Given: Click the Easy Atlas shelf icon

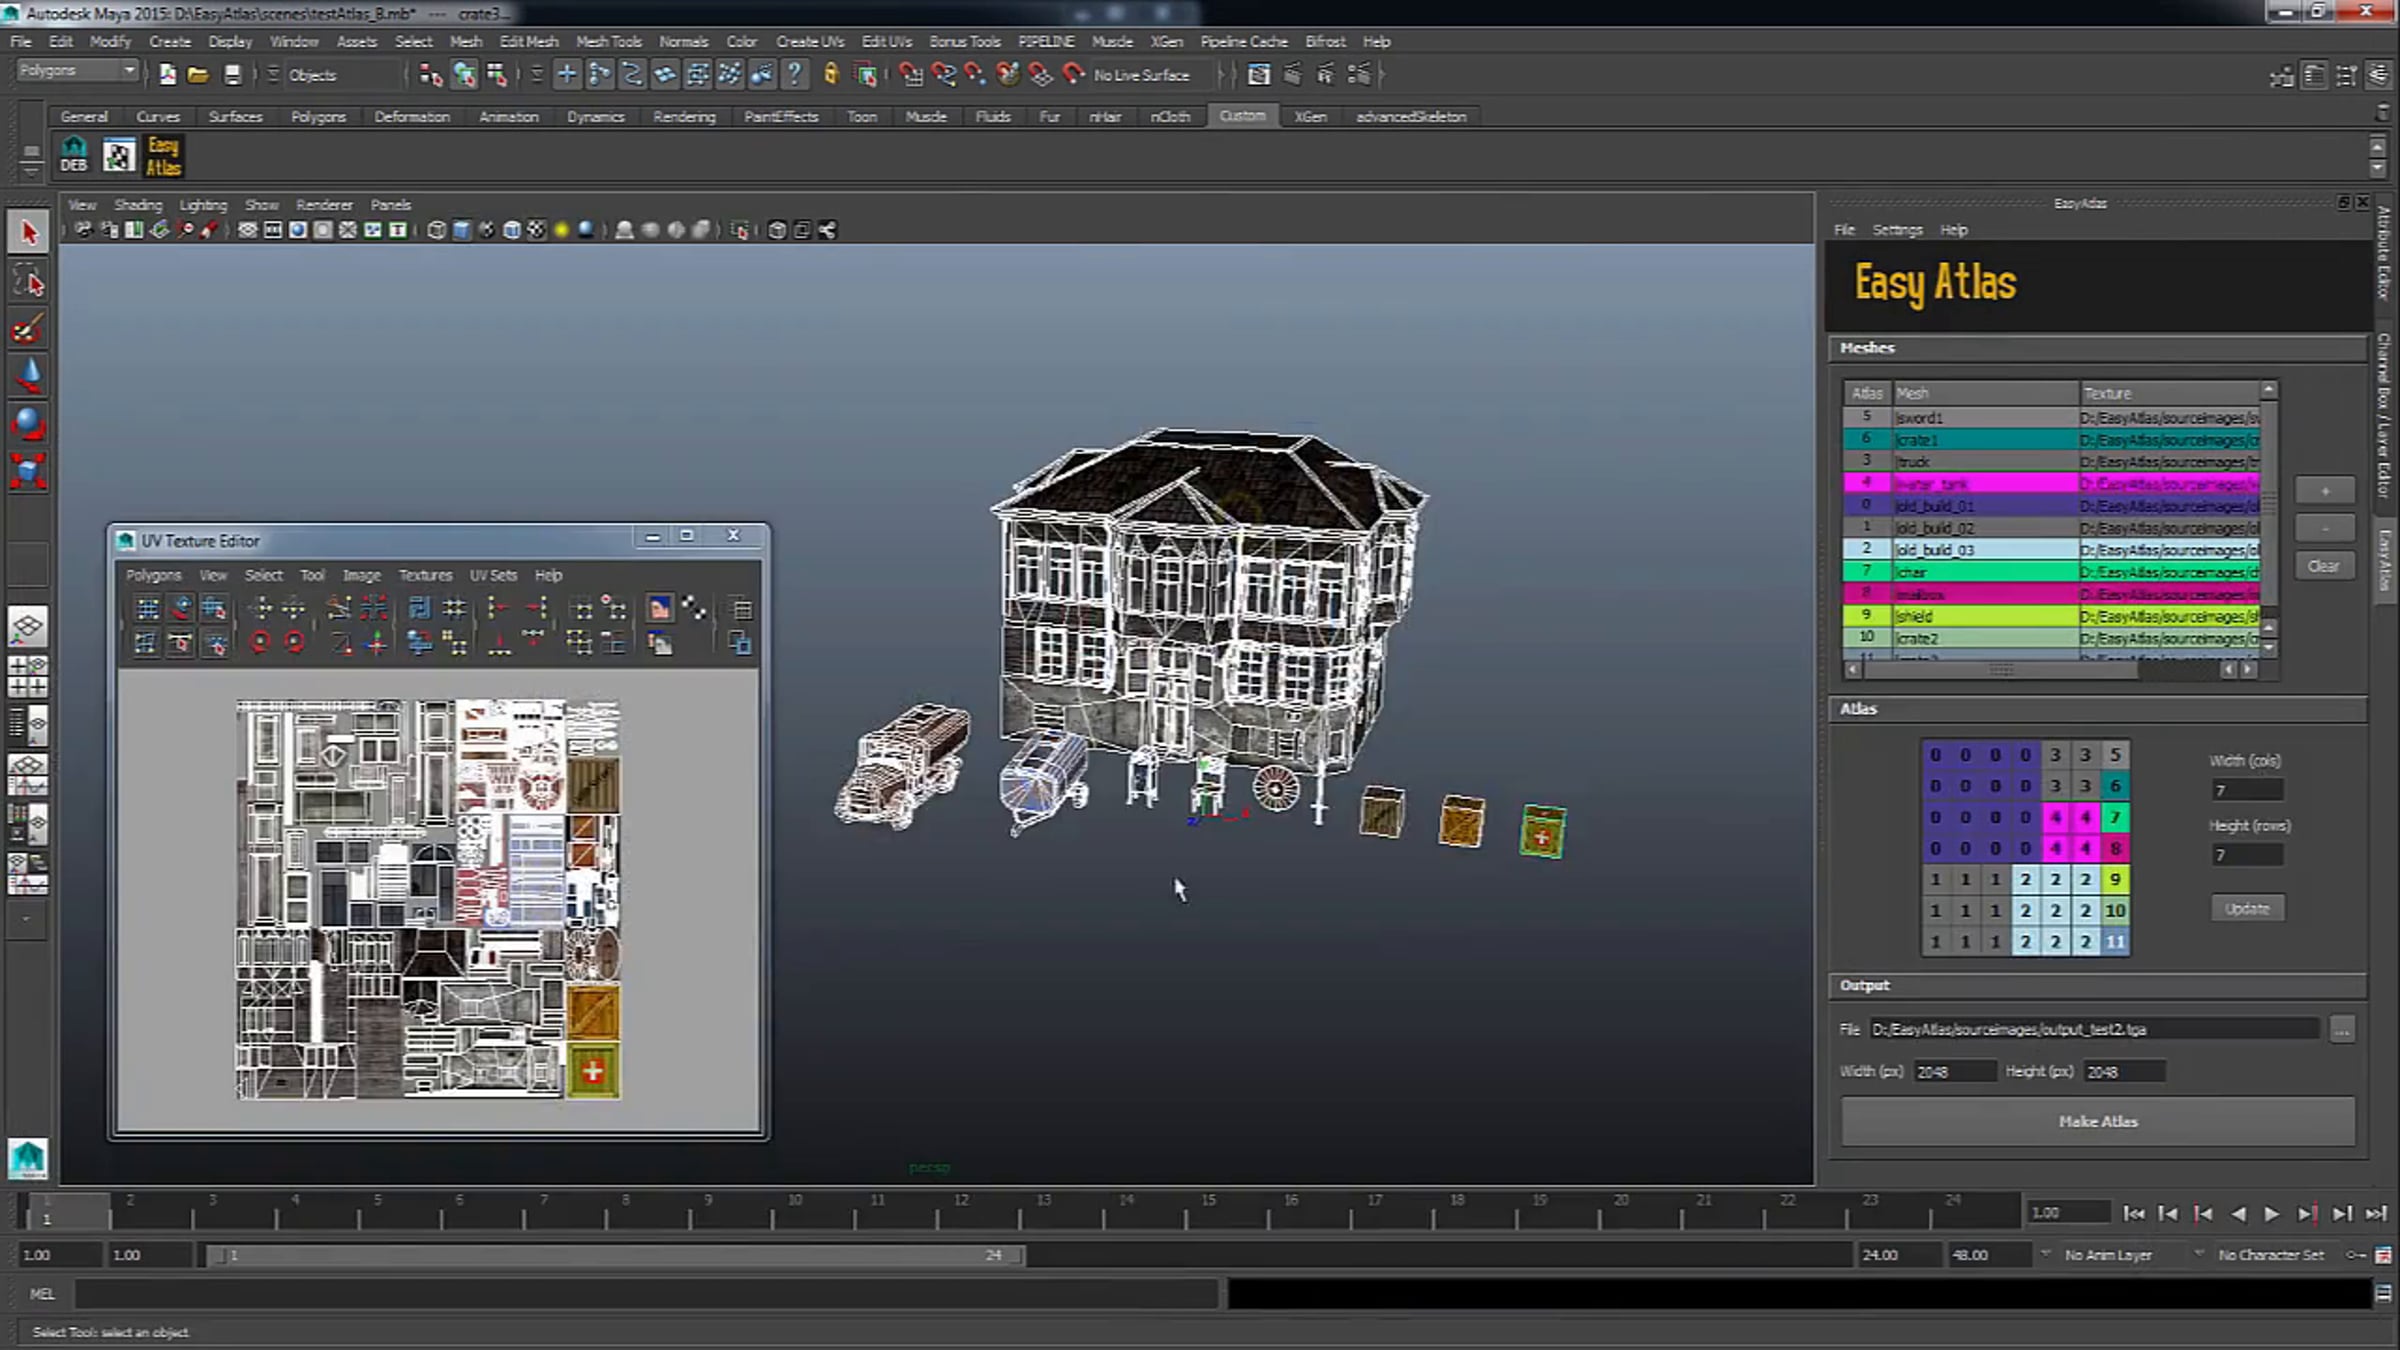Looking at the screenshot, I should point(163,156).
